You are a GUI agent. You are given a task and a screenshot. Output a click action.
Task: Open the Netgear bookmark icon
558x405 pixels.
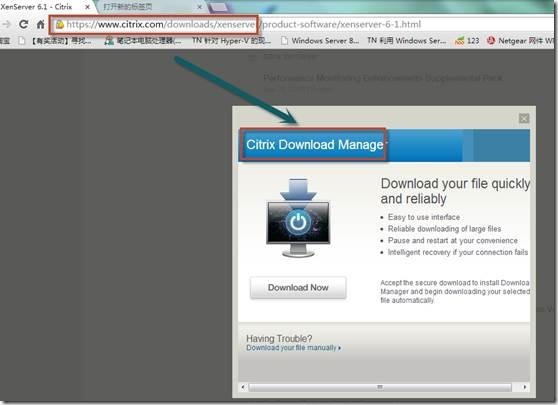pos(491,41)
